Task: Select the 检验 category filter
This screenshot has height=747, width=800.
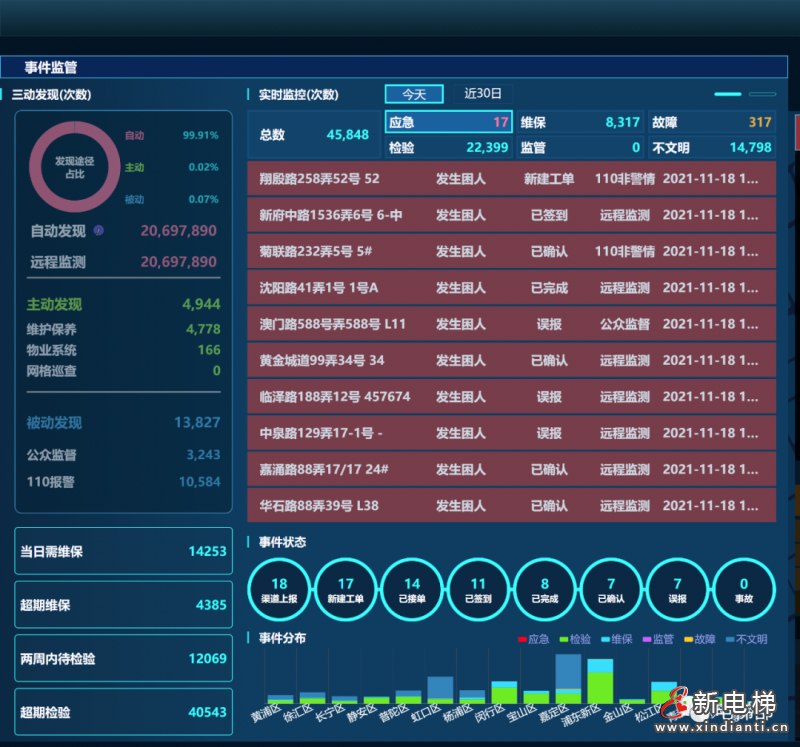Action: pos(448,148)
